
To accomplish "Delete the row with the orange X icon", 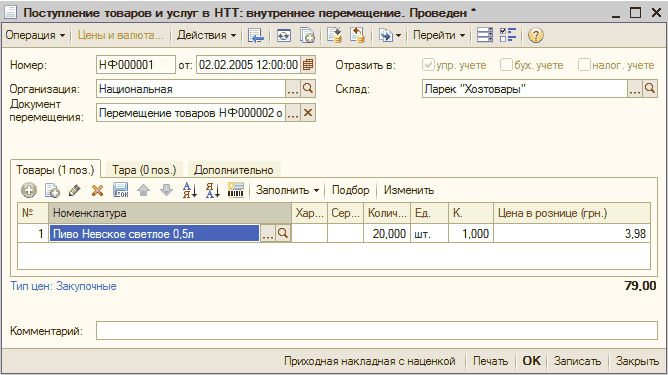I will 98,190.
